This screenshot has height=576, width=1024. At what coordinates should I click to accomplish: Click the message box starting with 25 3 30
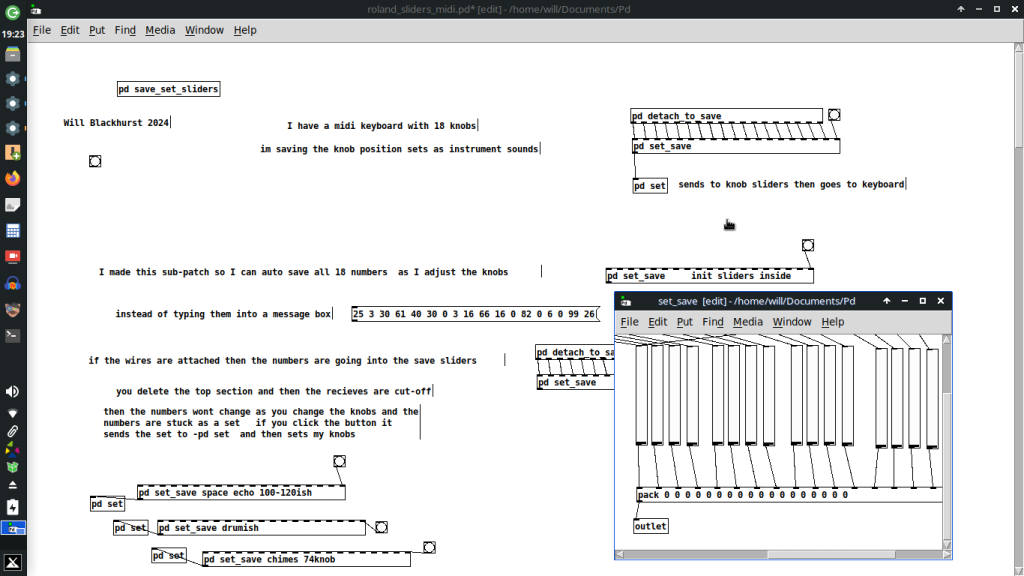[x=475, y=314]
